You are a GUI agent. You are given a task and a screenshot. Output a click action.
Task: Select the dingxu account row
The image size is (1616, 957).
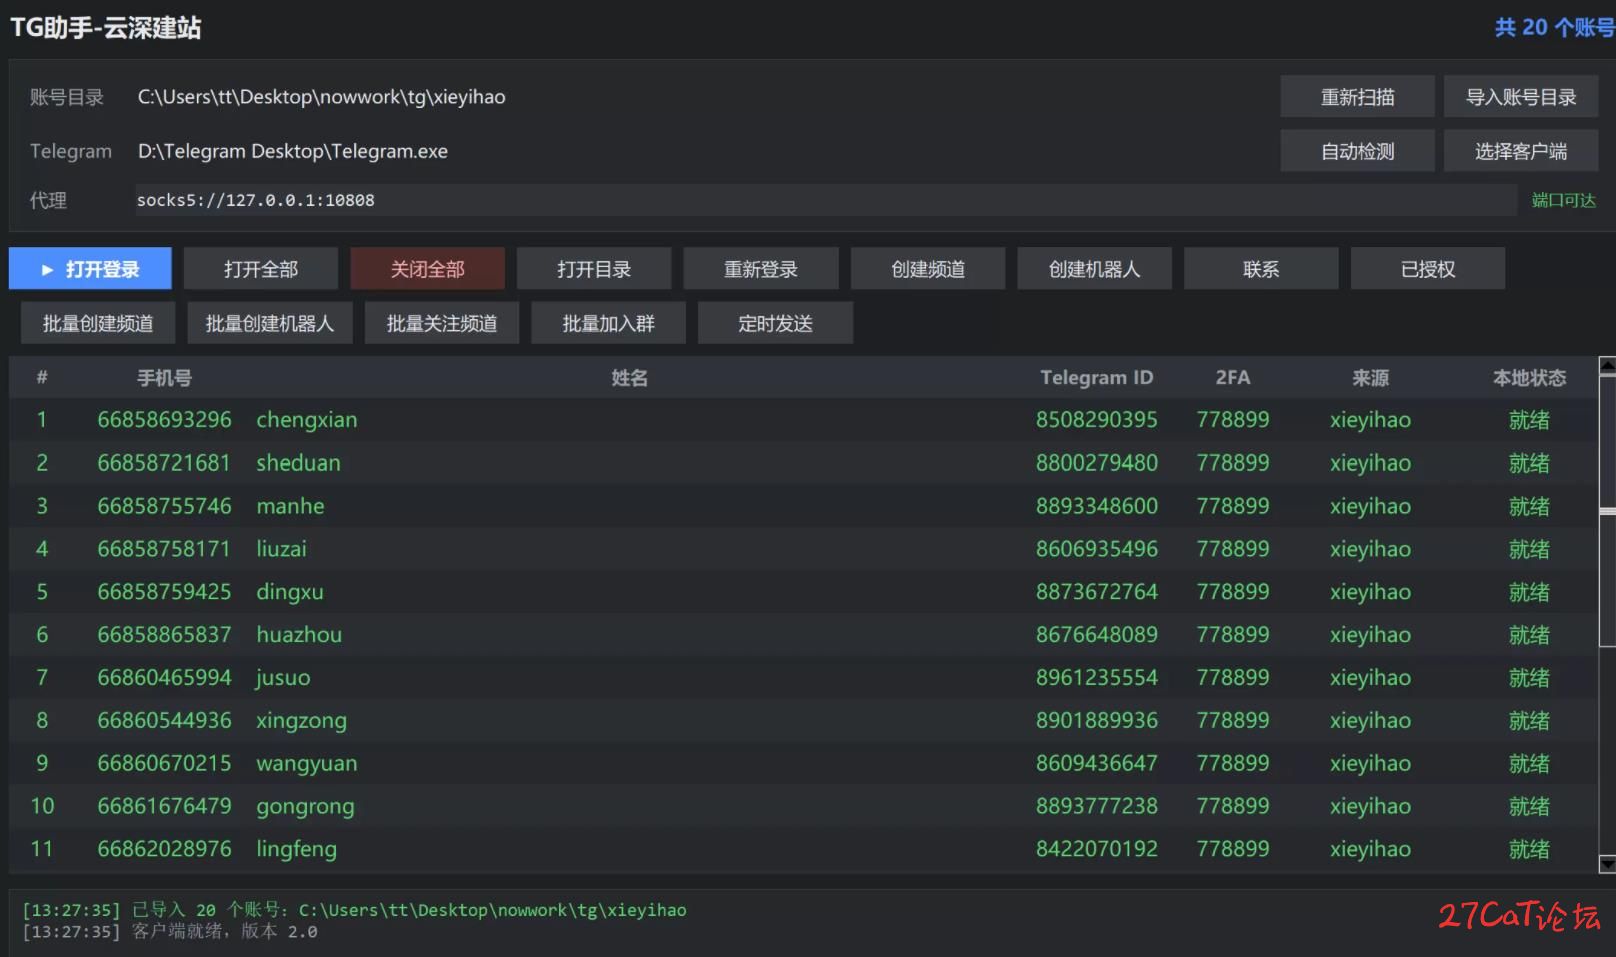click(x=803, y=592)
